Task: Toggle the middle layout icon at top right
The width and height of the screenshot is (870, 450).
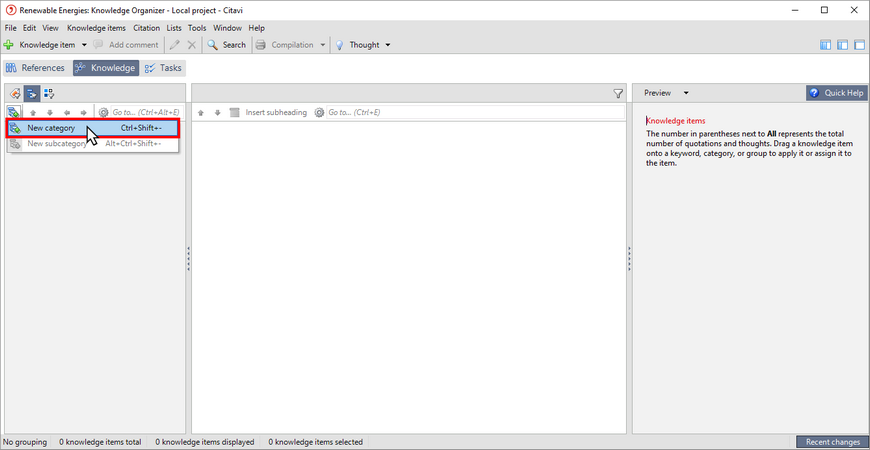Action: pos(843,45)
